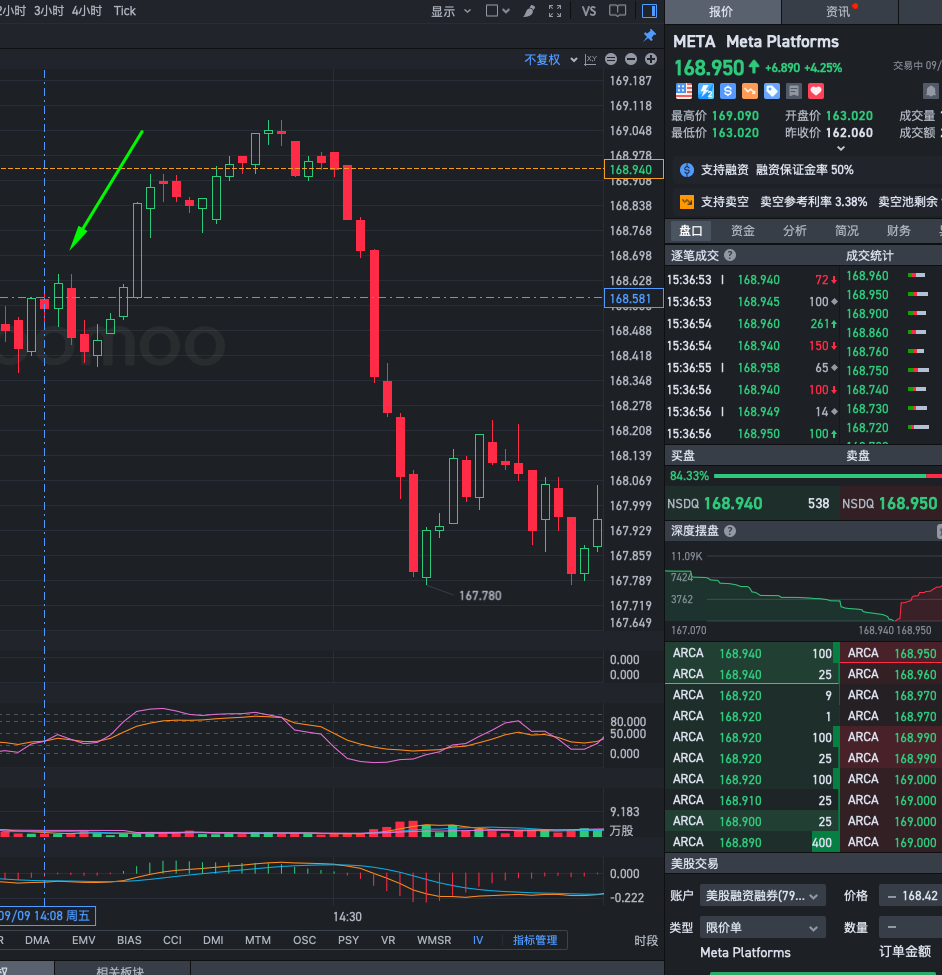Switch chart to 3小时 interval
The width and height of the screenshot is (942, 975).
(x=49, y=11)
